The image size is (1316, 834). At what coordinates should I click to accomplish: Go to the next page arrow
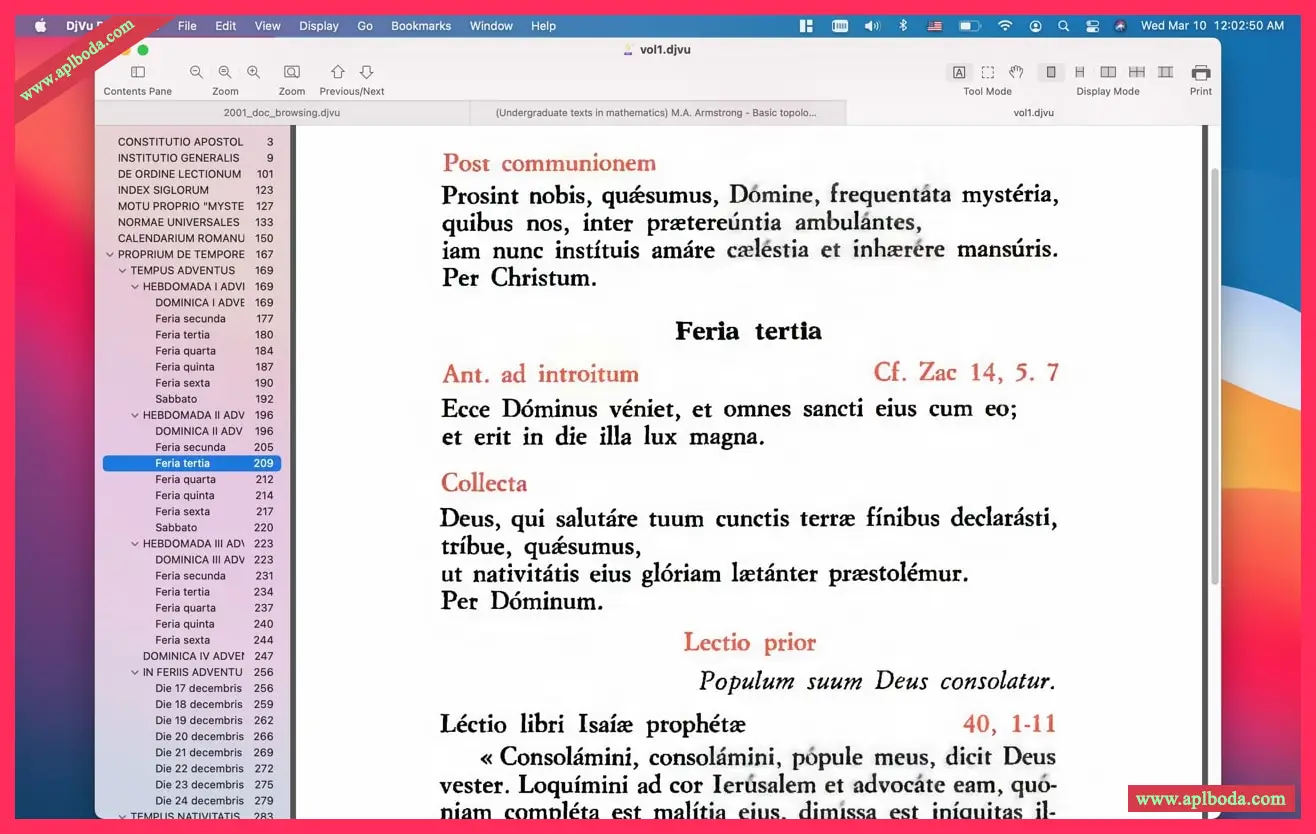point(366,72)
